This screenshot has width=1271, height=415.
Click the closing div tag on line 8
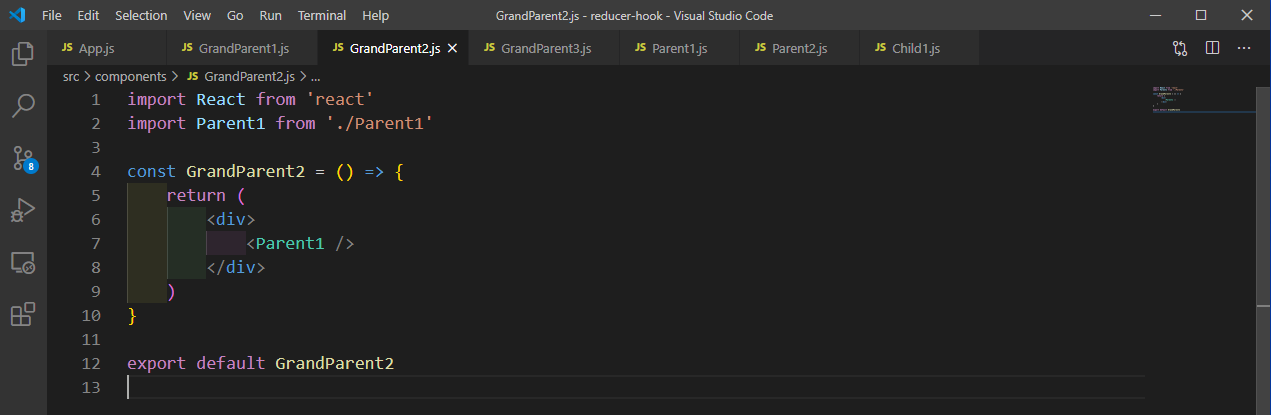tap(236, 268)
